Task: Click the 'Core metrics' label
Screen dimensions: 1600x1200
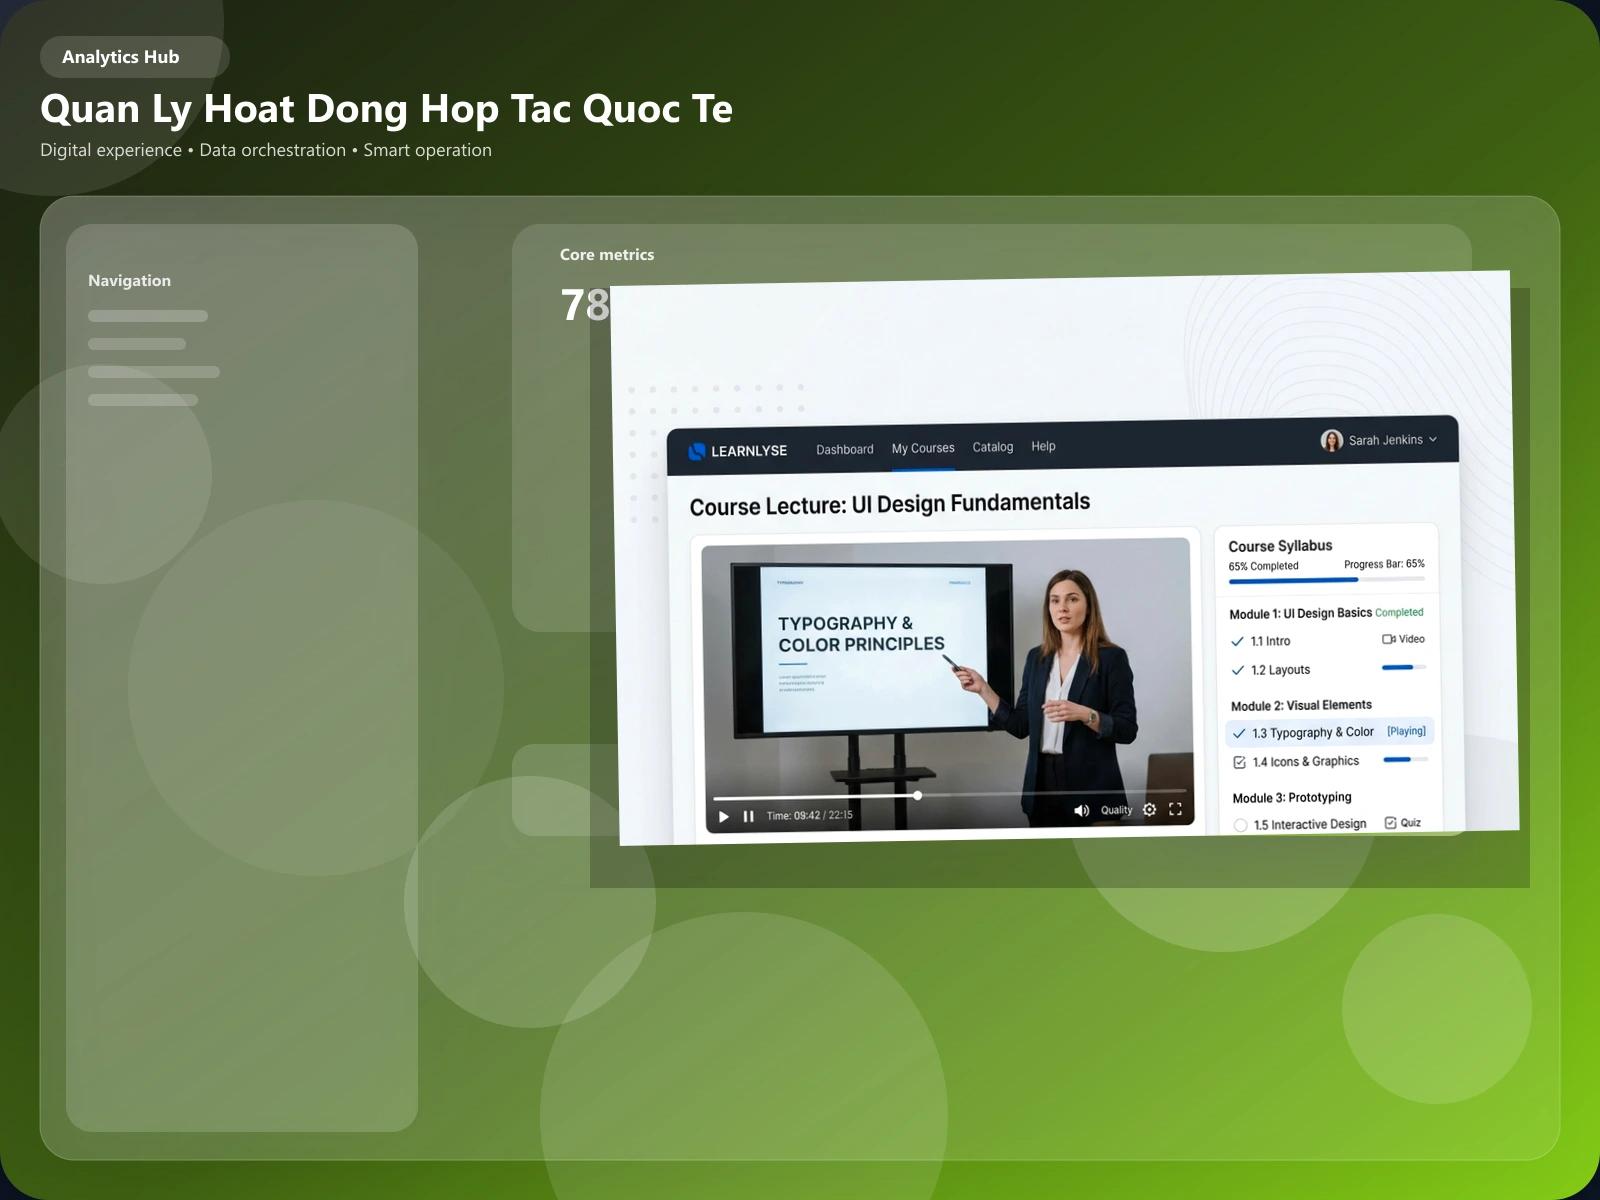Action: point(607,255)
